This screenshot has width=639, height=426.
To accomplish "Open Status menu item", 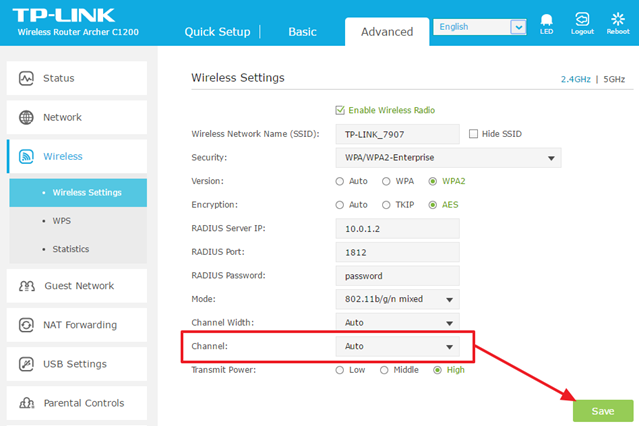I will point(77,78).
